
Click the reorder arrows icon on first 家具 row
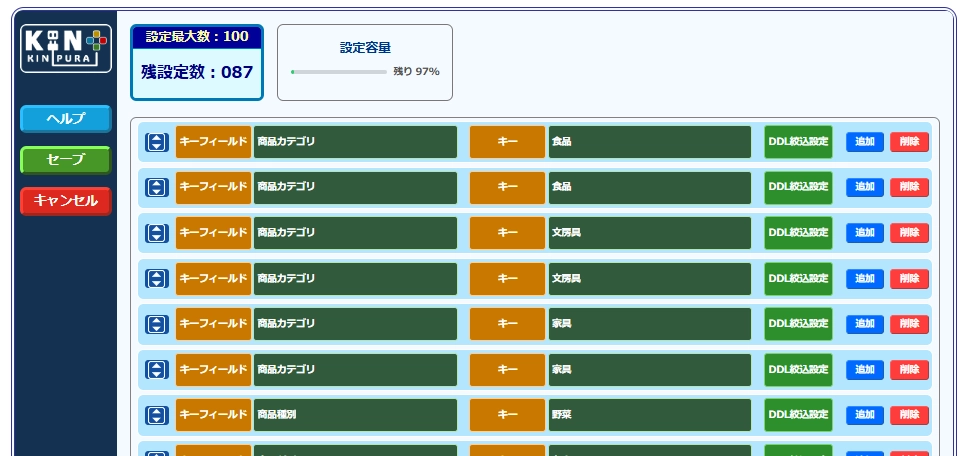click(x=157, y=324)
